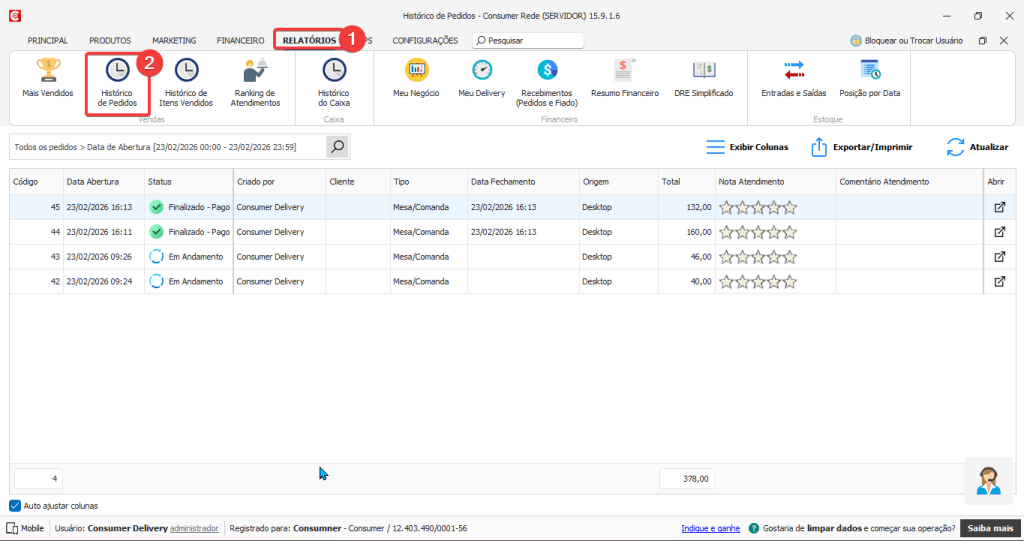Follow the Indique e ganhe link
Image resolution: width=1024 pixels, height=541 pixels.
(711, 528)
